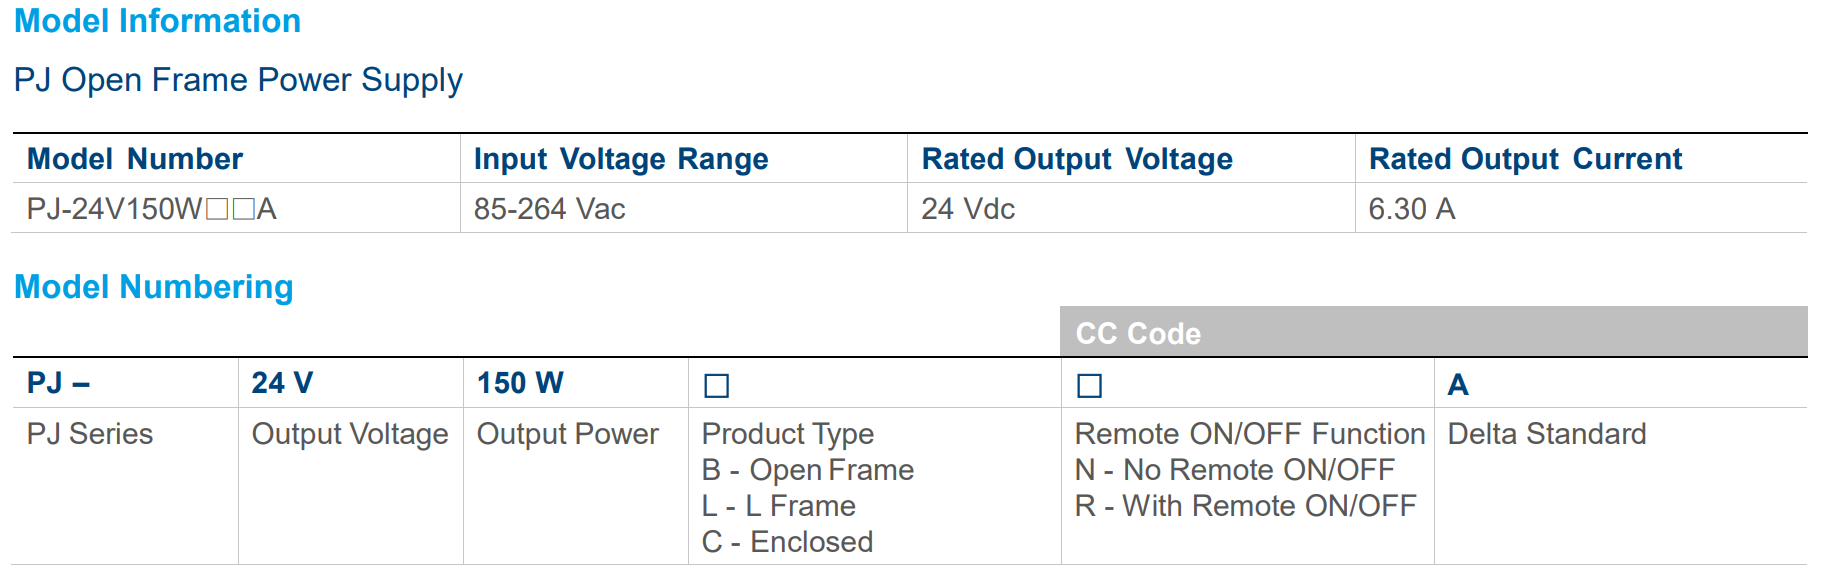Click the PJ Open Frame Power Supply subtitle

tap(238, 80)
